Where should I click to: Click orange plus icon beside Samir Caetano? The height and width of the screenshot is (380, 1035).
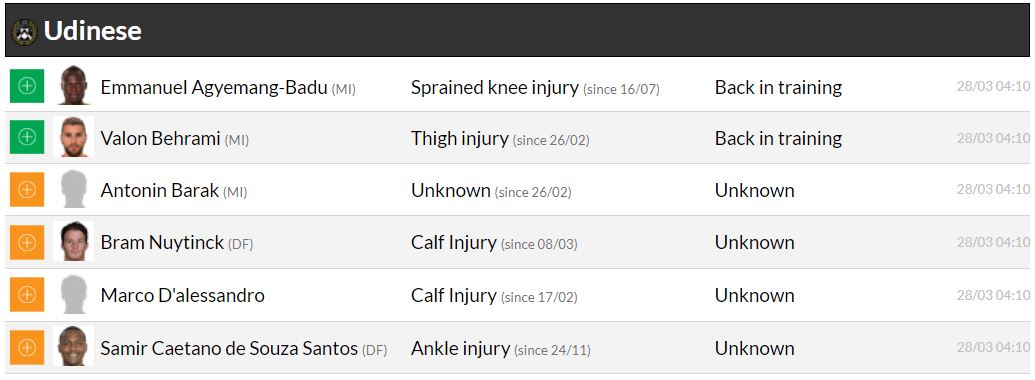pos(26,348)
